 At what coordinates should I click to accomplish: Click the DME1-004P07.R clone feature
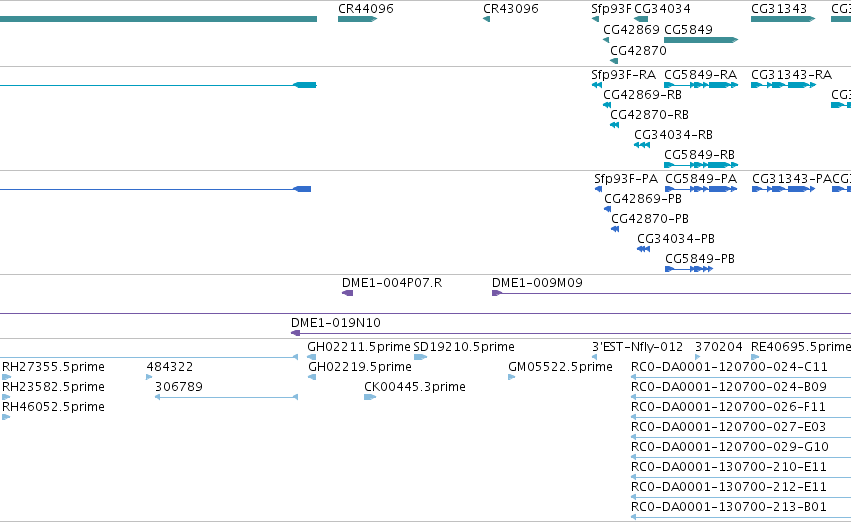(x=347, y=293)
